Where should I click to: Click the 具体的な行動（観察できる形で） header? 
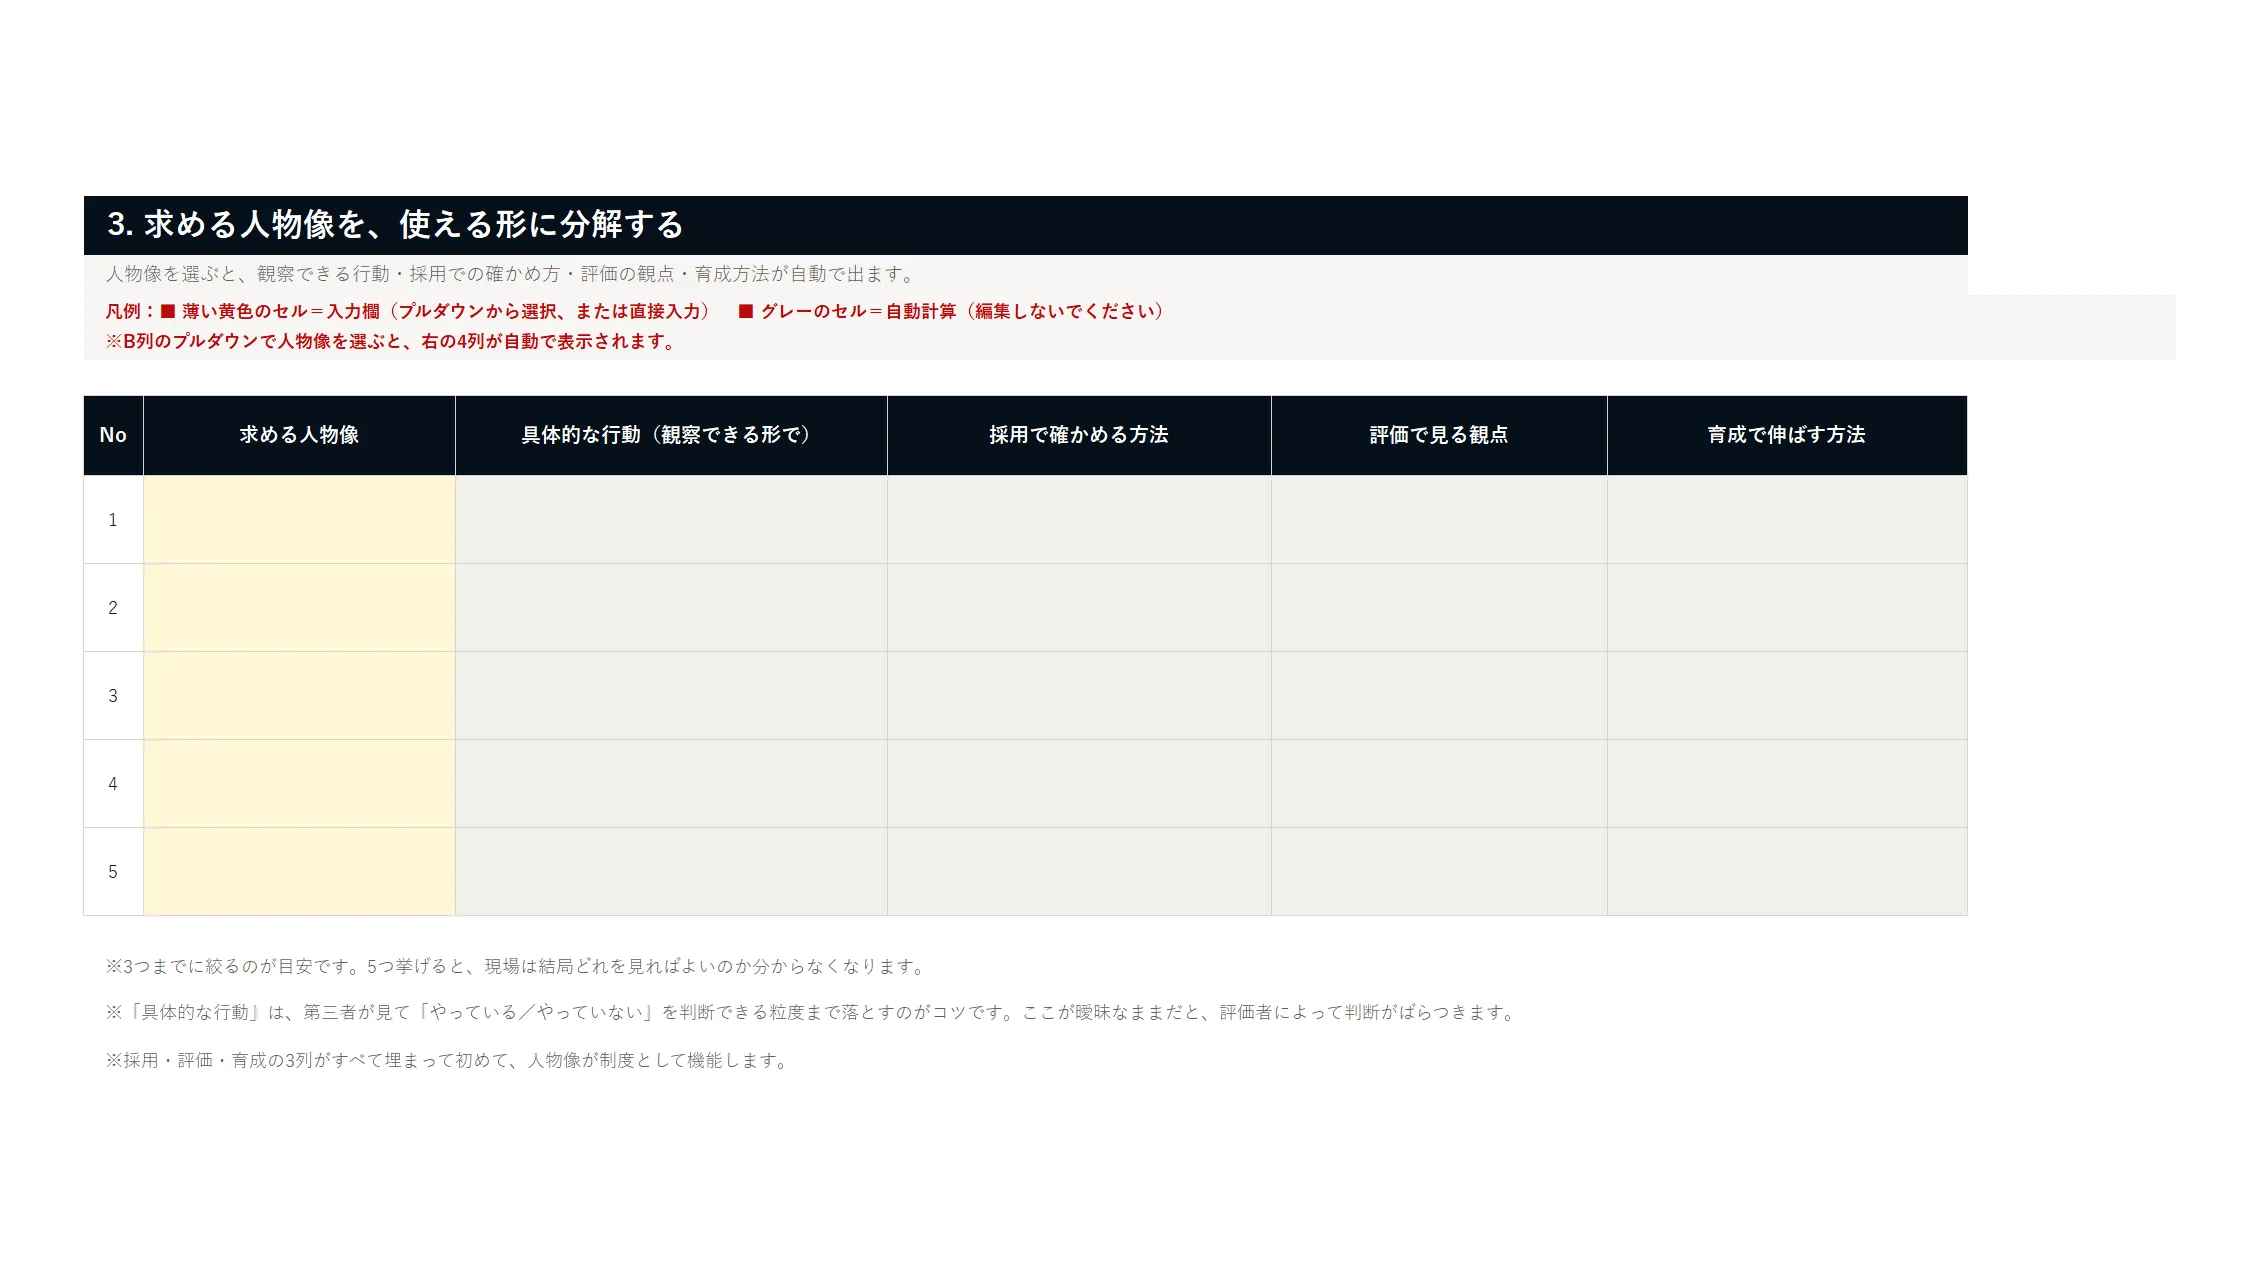coord(671,435)
